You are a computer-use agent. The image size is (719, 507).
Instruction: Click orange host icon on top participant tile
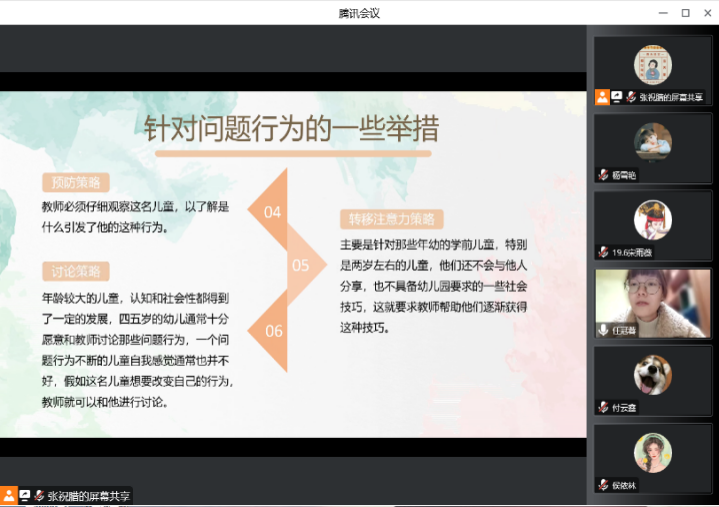(x=602, y=97)
